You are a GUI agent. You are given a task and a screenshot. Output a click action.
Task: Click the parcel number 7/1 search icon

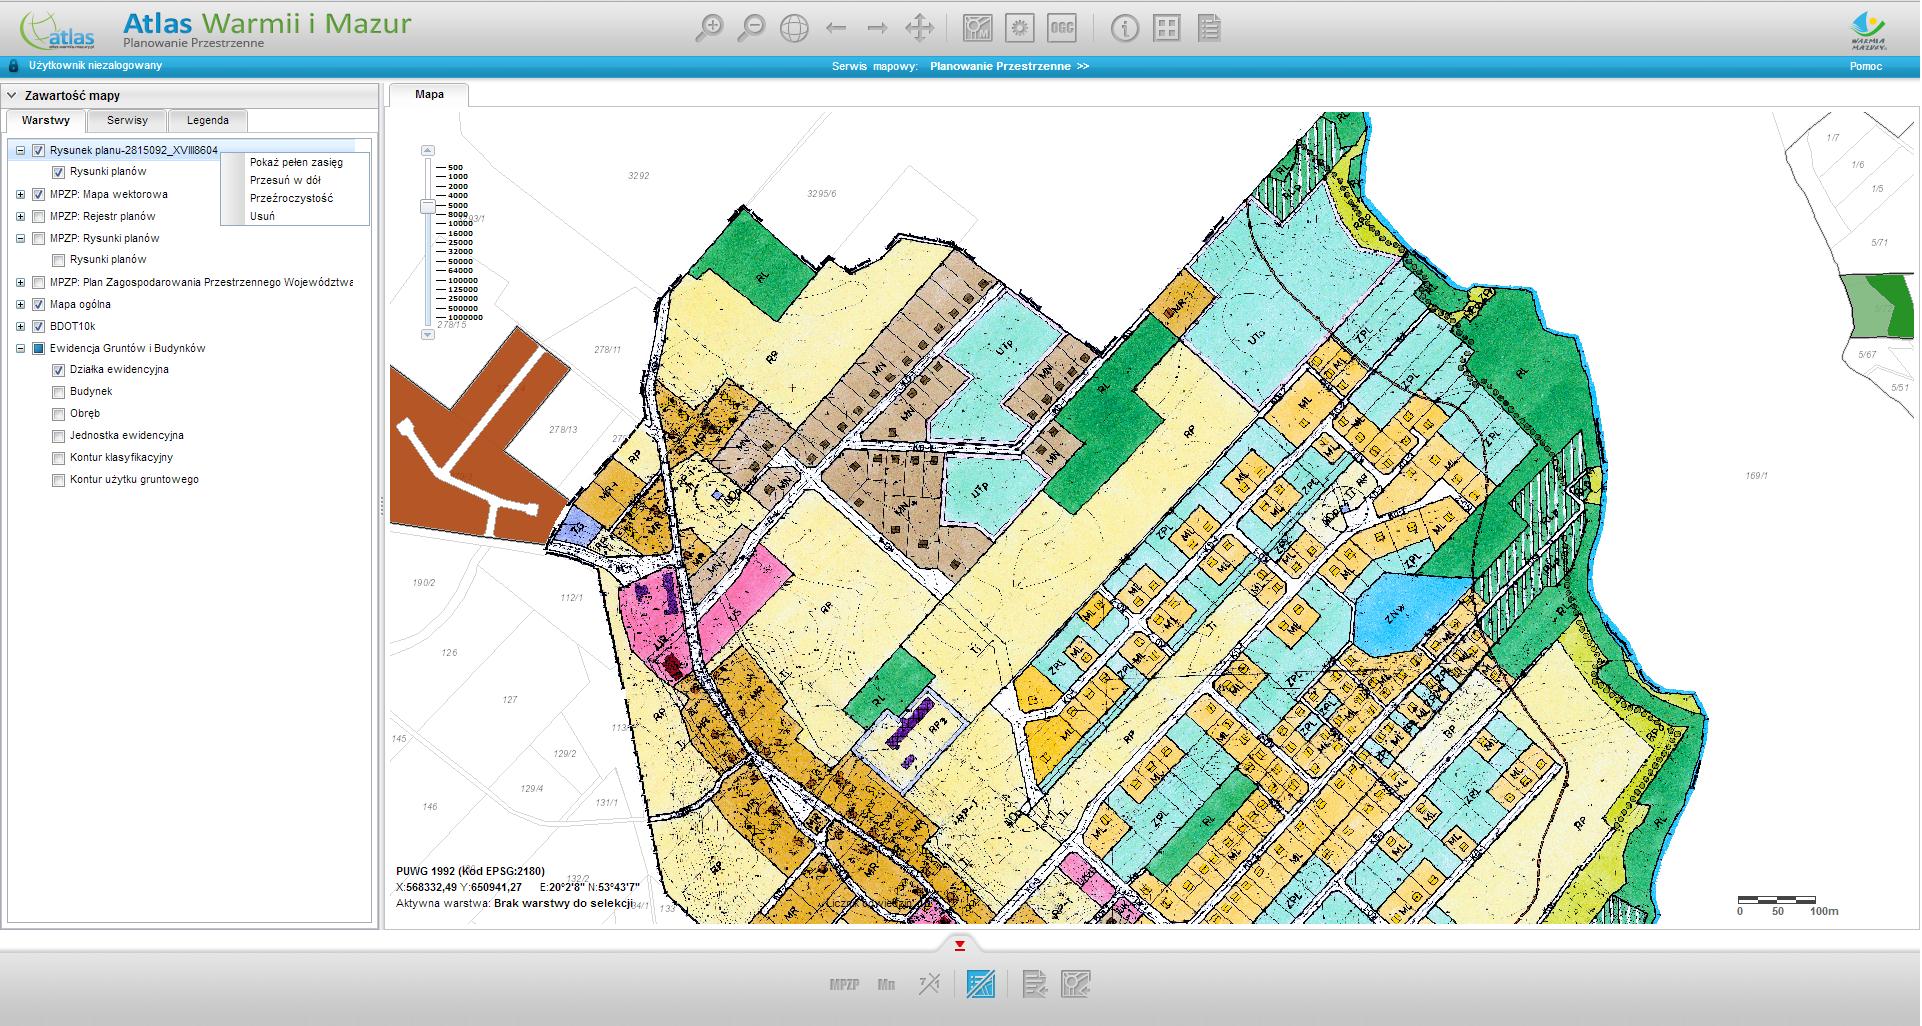929,984
